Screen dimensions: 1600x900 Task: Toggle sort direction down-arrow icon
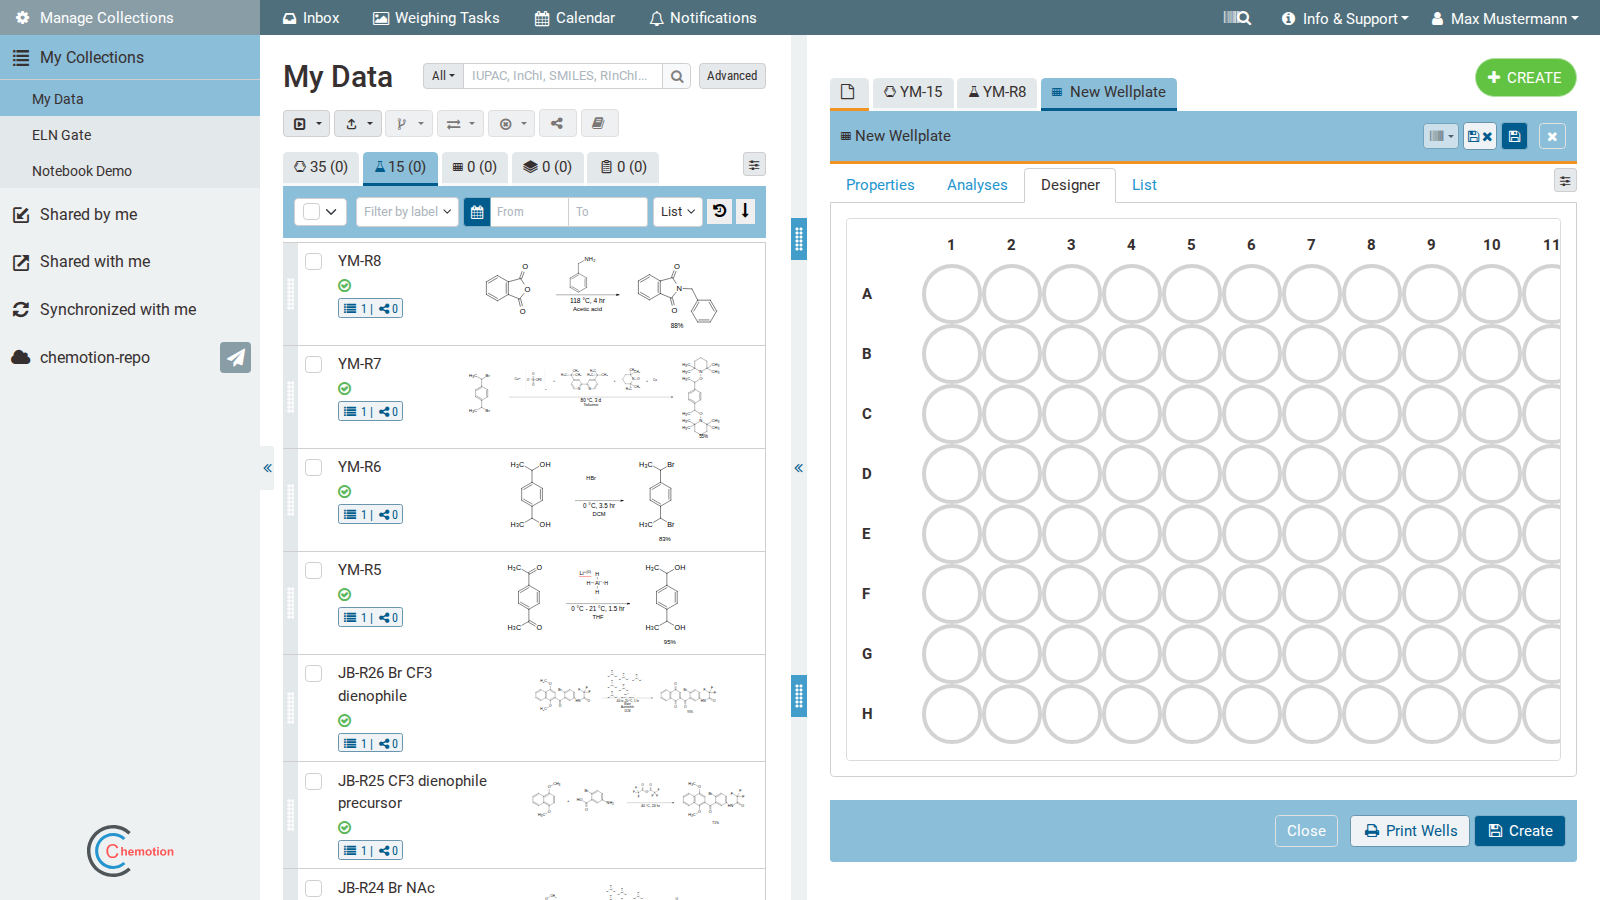[x=745, y=211]
